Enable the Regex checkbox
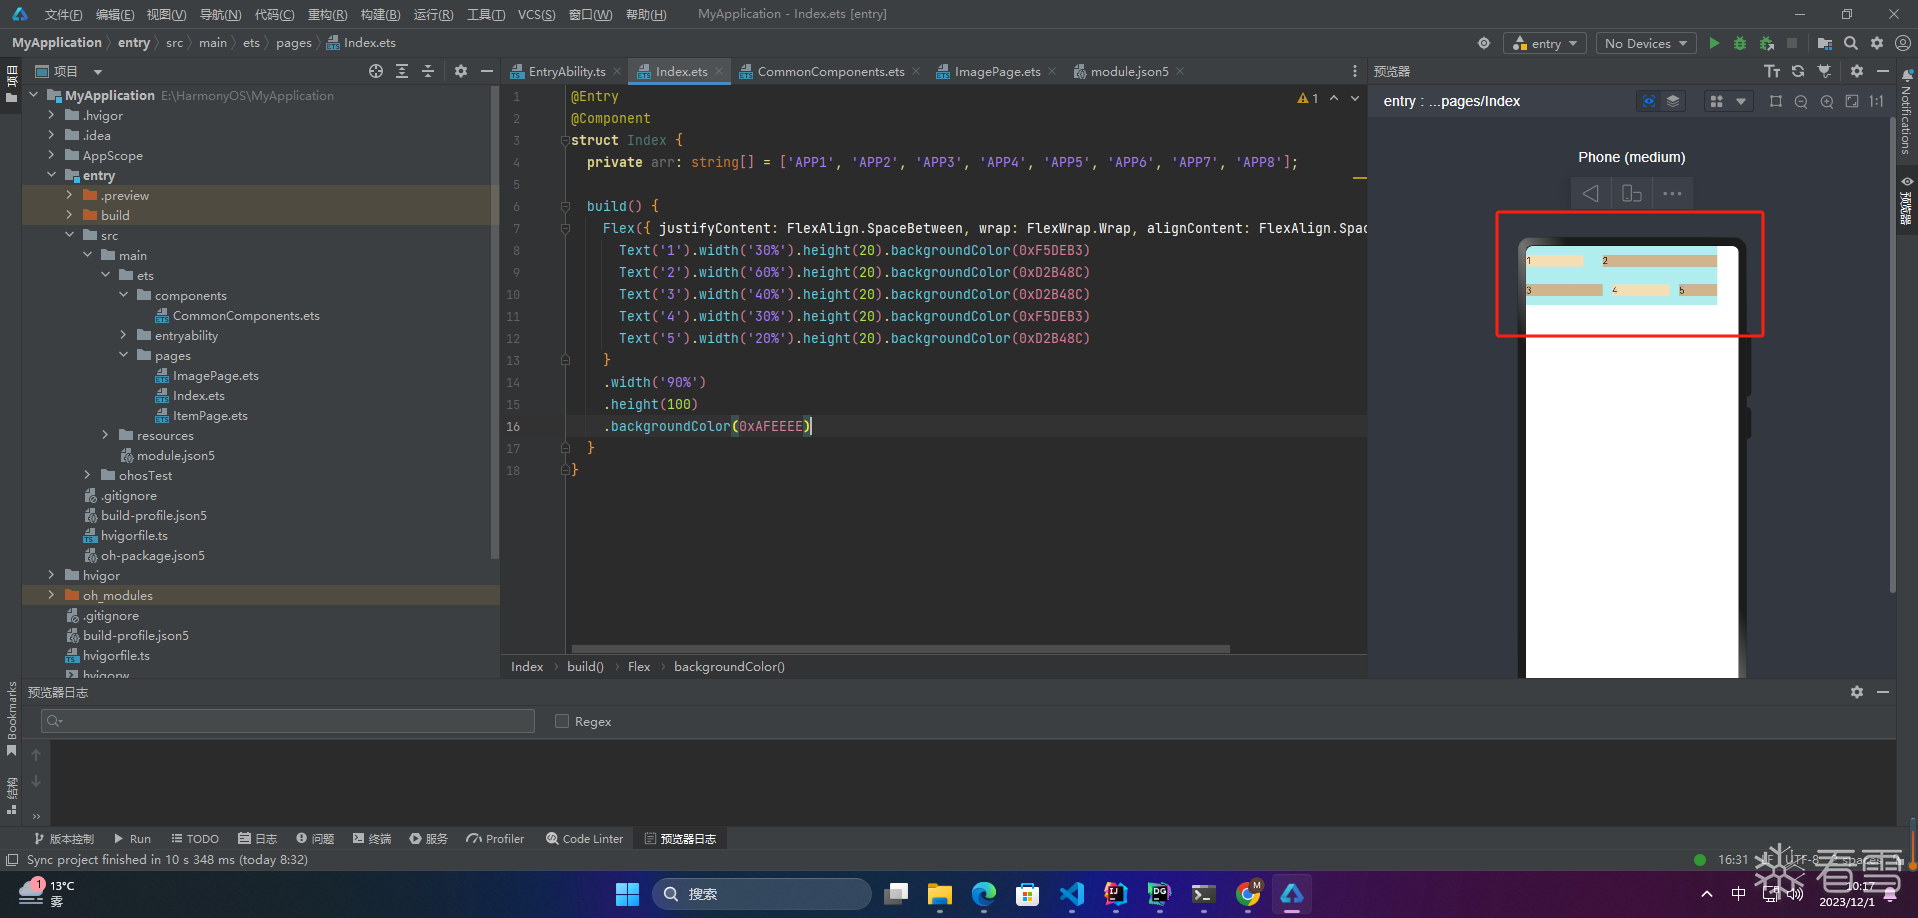The height and width of the screenshot is (918, 1918). pos(562,721)
